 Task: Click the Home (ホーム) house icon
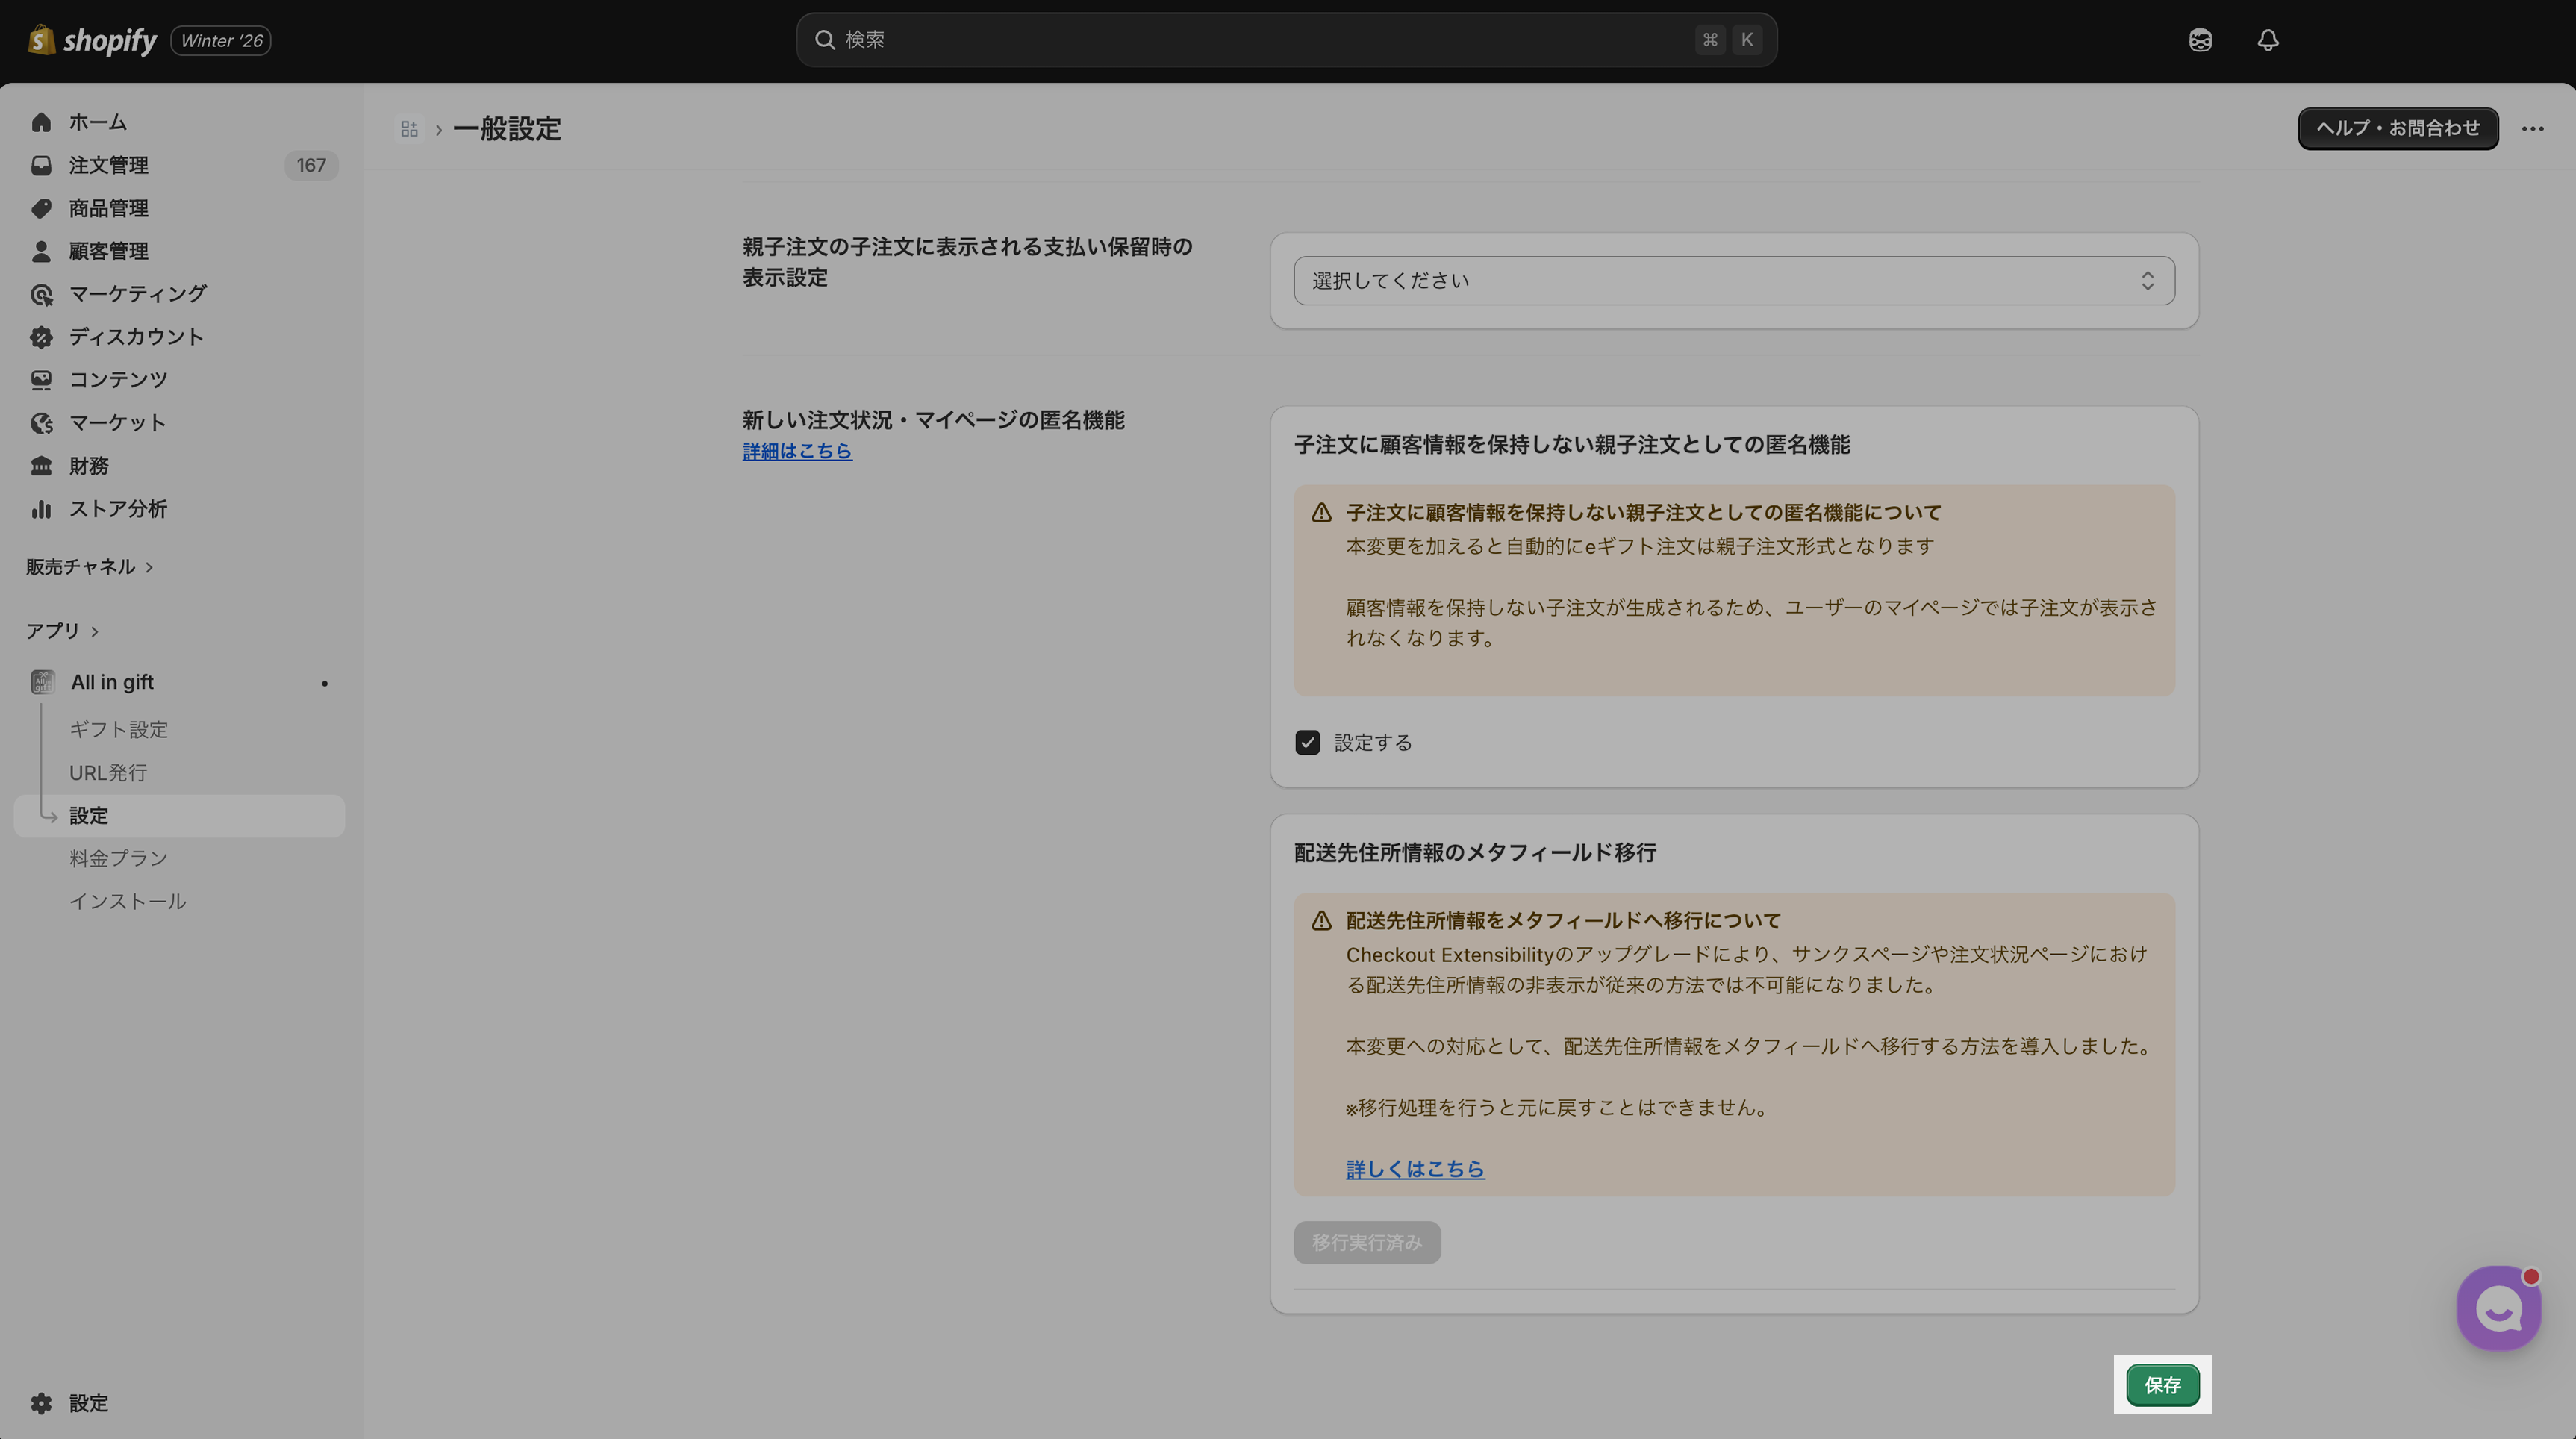click(41, 122)
